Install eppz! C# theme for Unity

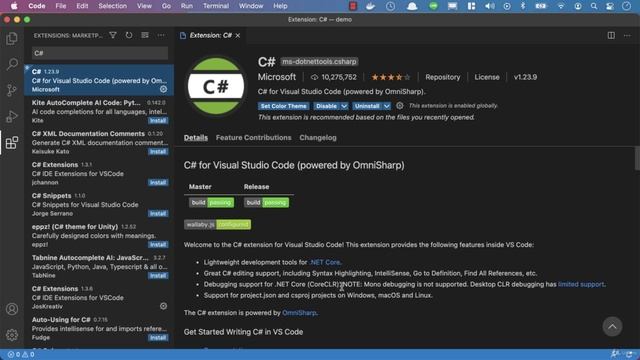[158, 245]
